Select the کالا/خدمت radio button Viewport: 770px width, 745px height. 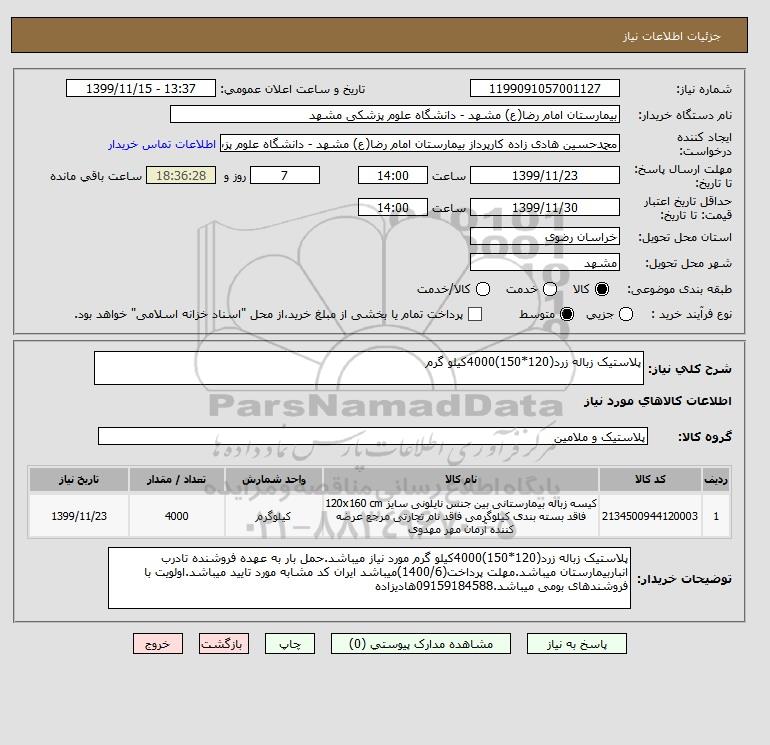click(483, 289)
